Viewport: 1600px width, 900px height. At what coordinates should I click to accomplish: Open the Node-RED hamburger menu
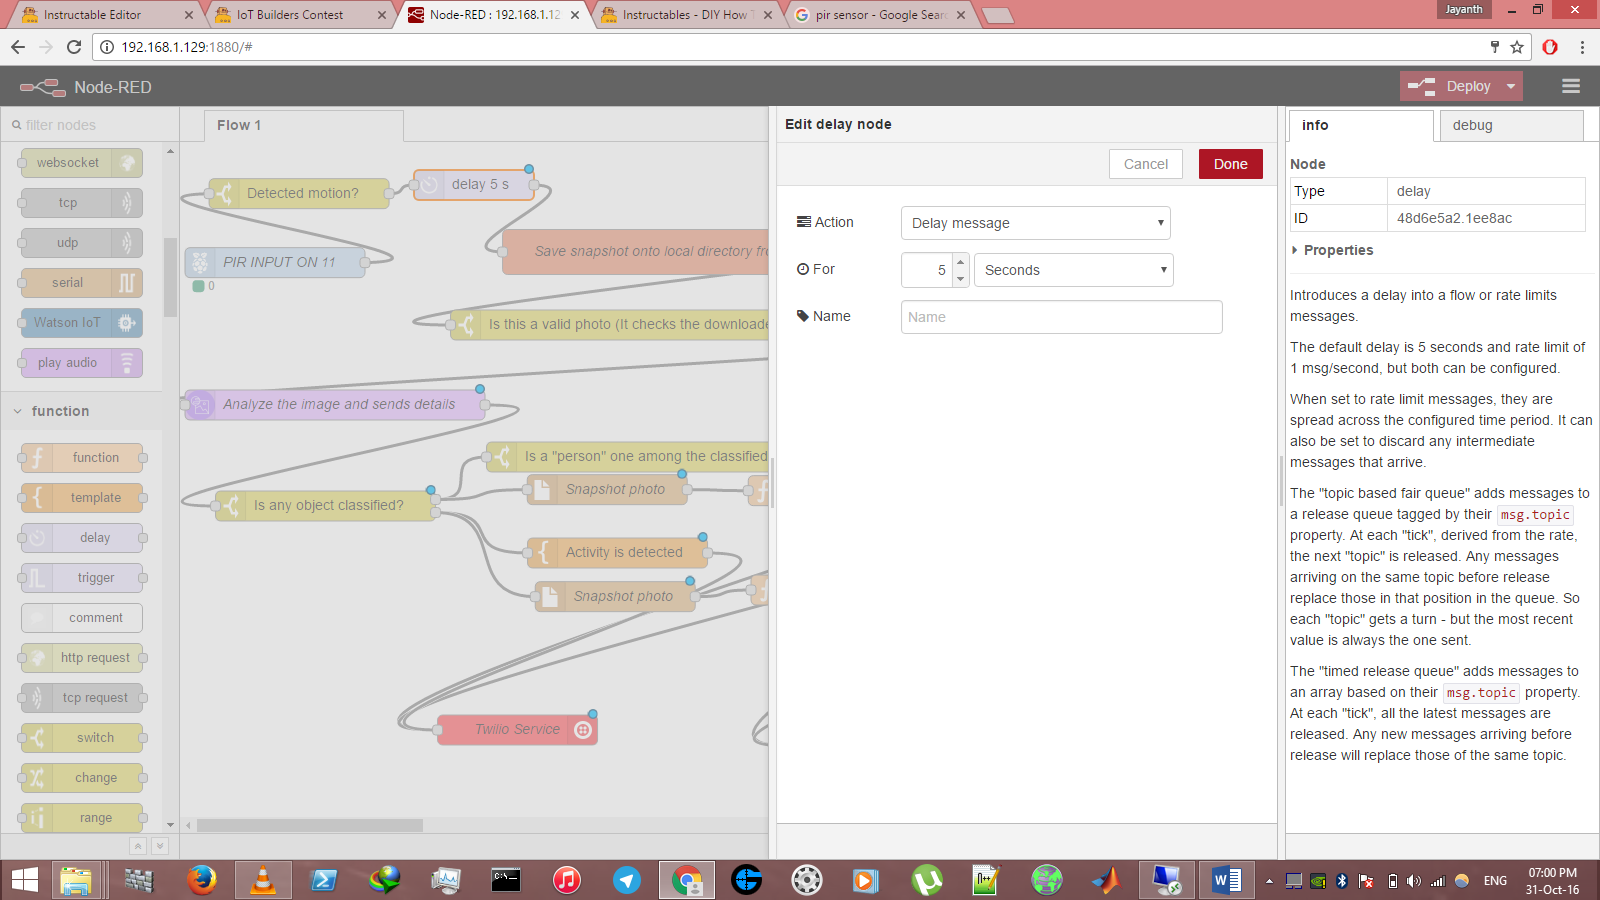click(1570, 86)
